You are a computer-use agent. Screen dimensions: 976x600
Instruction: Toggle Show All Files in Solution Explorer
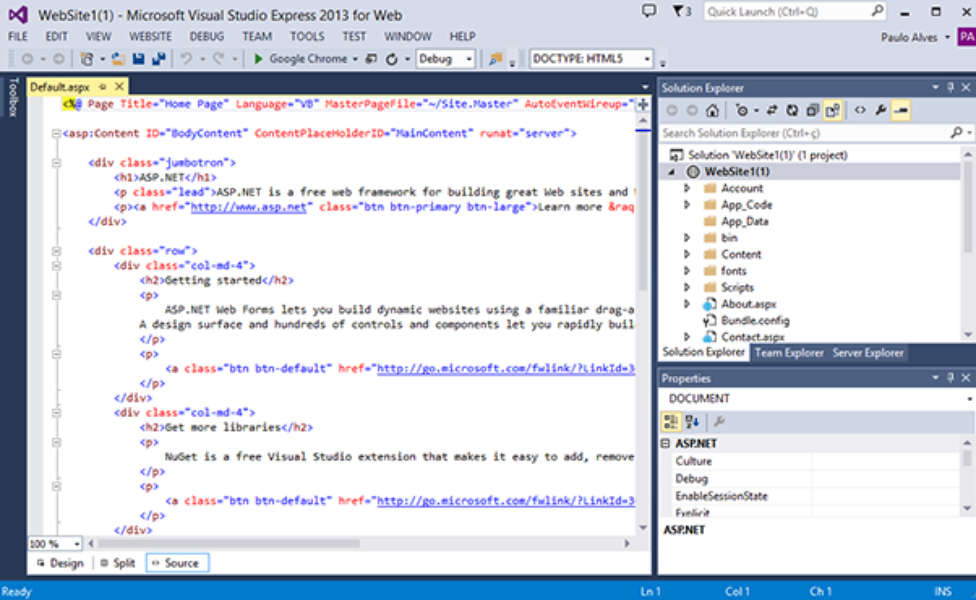click(x=832, y=111)
